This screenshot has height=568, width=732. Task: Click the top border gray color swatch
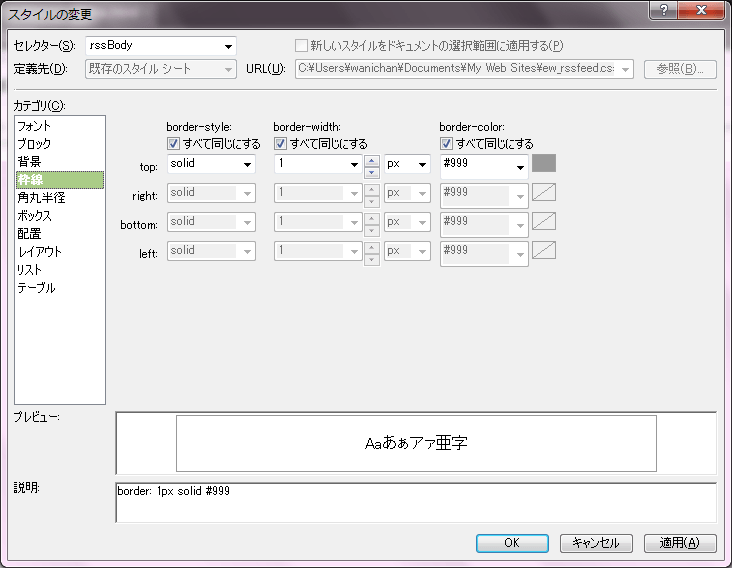coord(544,163)
